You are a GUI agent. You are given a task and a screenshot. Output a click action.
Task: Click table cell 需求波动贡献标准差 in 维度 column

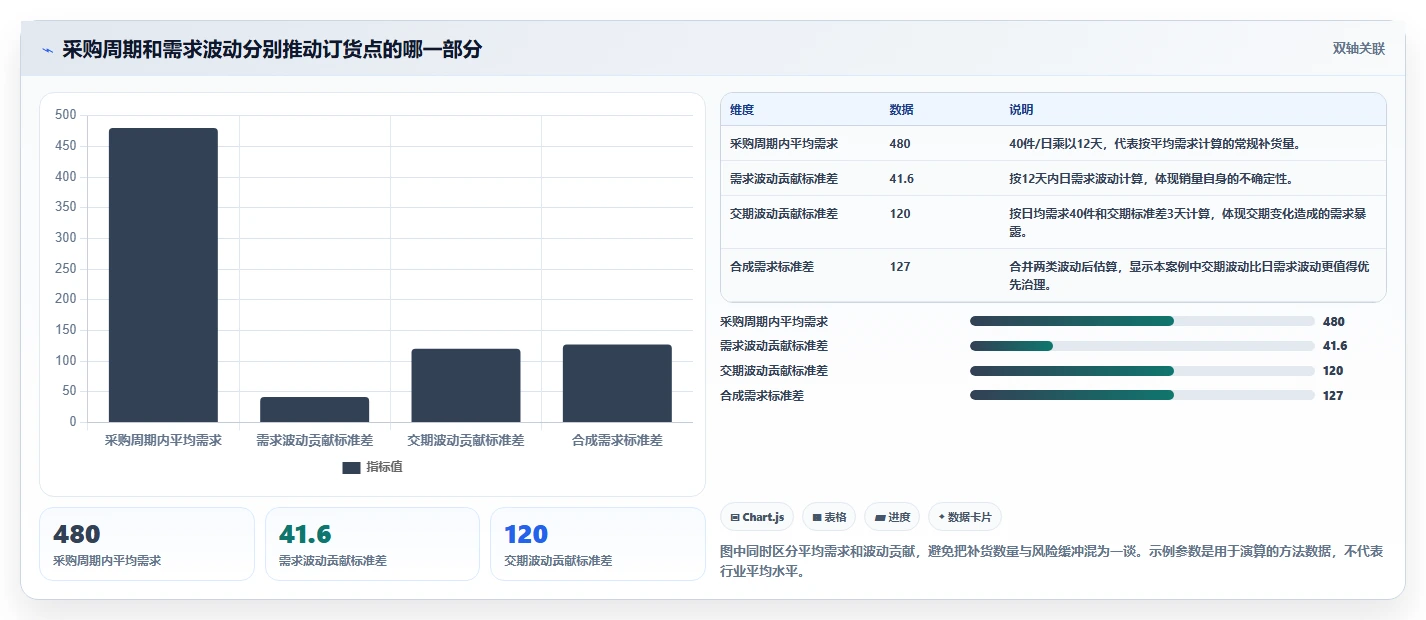[784, 179]
